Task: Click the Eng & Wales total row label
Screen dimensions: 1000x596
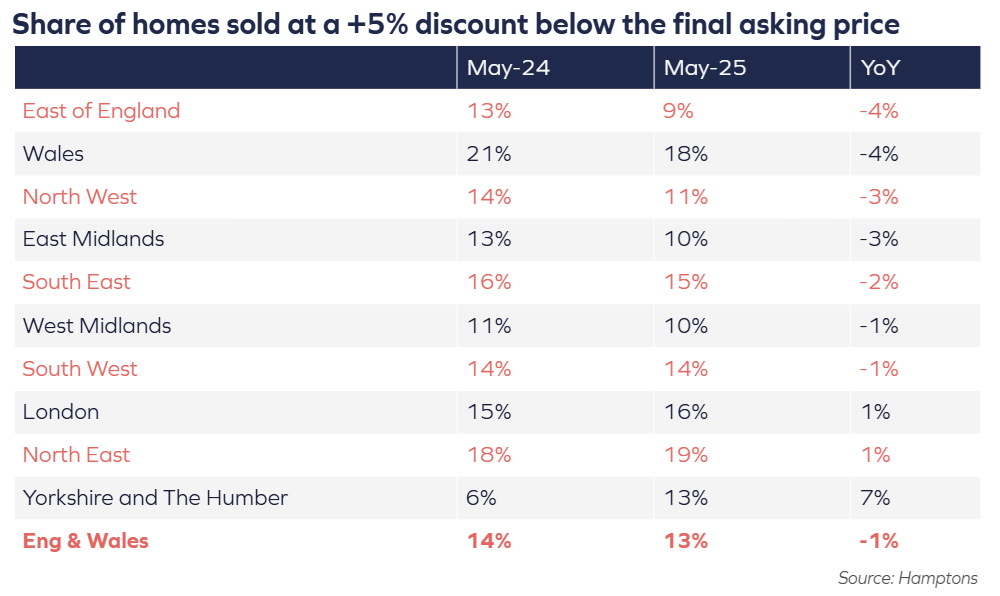Action: click(x=85, y=541)
